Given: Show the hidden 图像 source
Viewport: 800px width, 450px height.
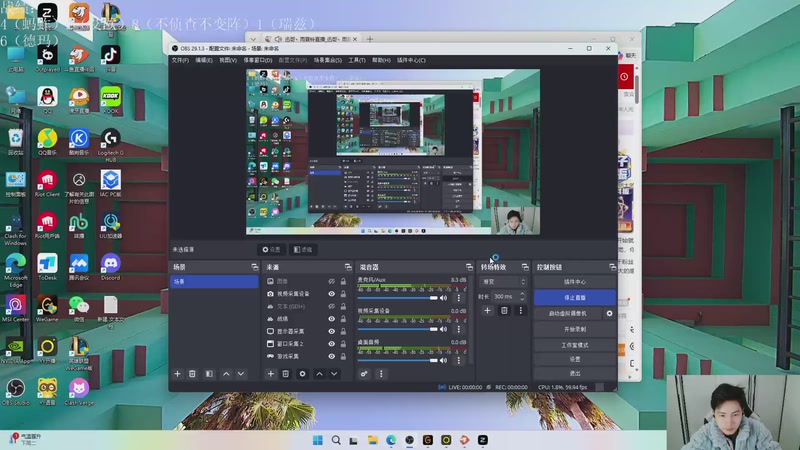Looking at the screenshot, I should tap(332, 281).
